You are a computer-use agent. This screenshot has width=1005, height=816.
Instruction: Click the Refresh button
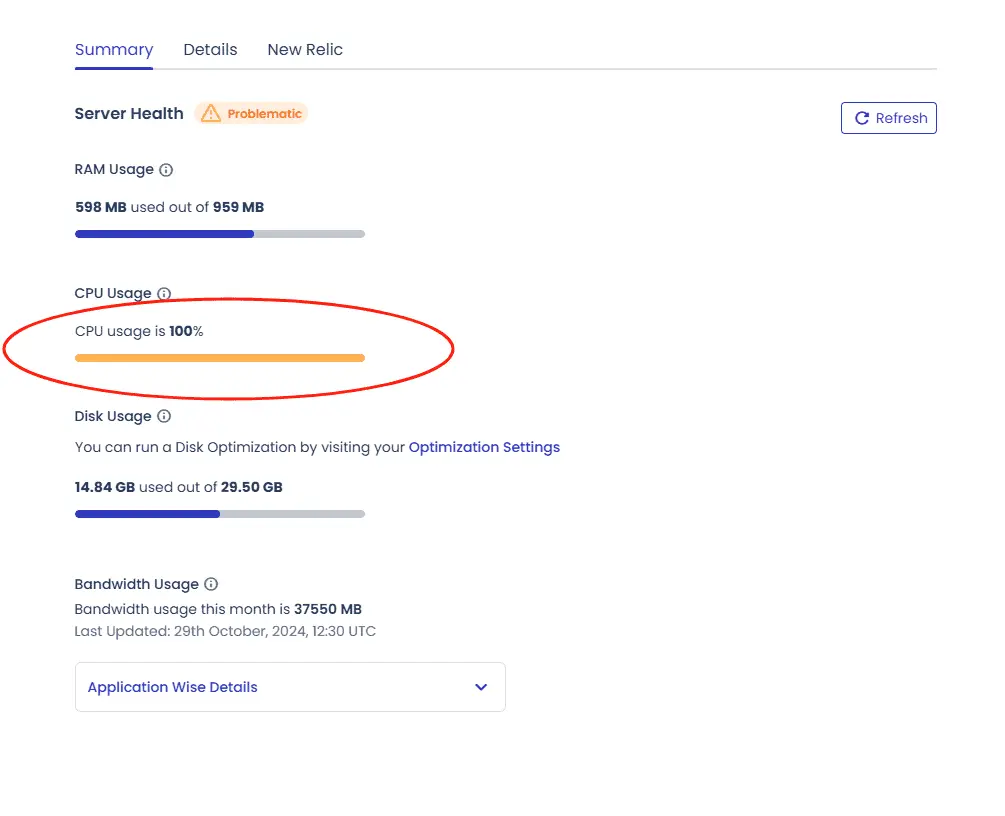(x=888, y=118)
